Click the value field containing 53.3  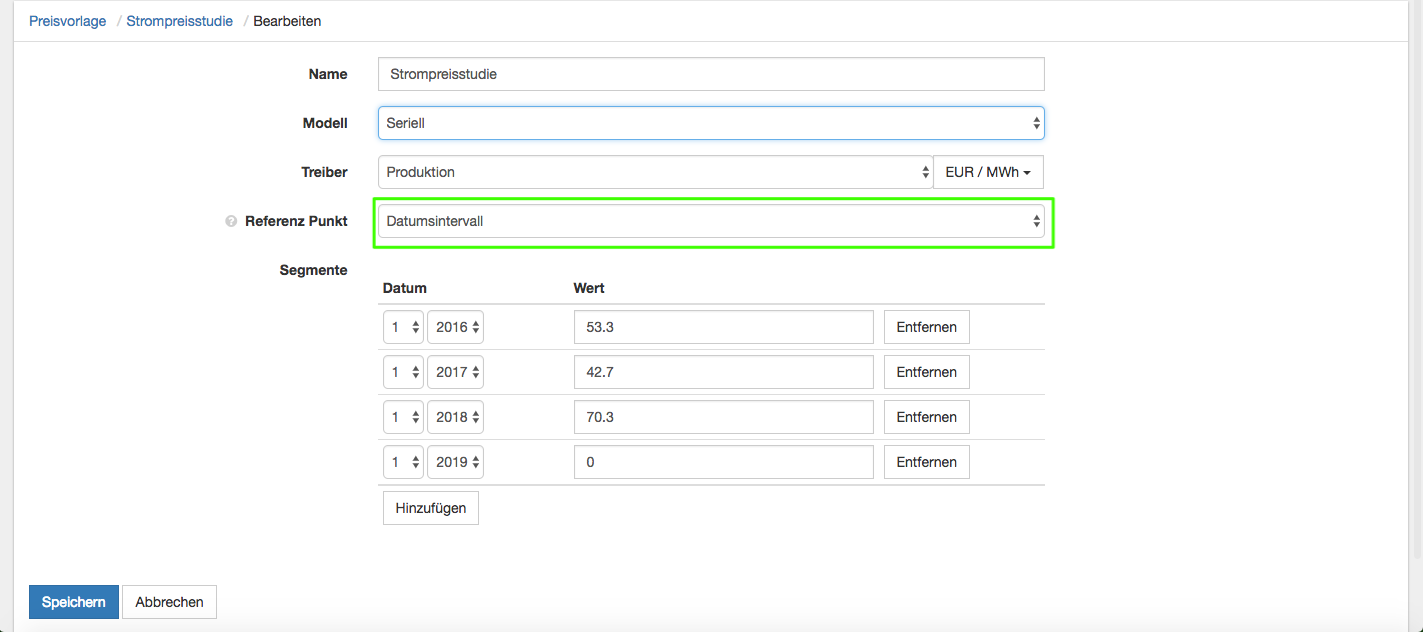point(724,327)
